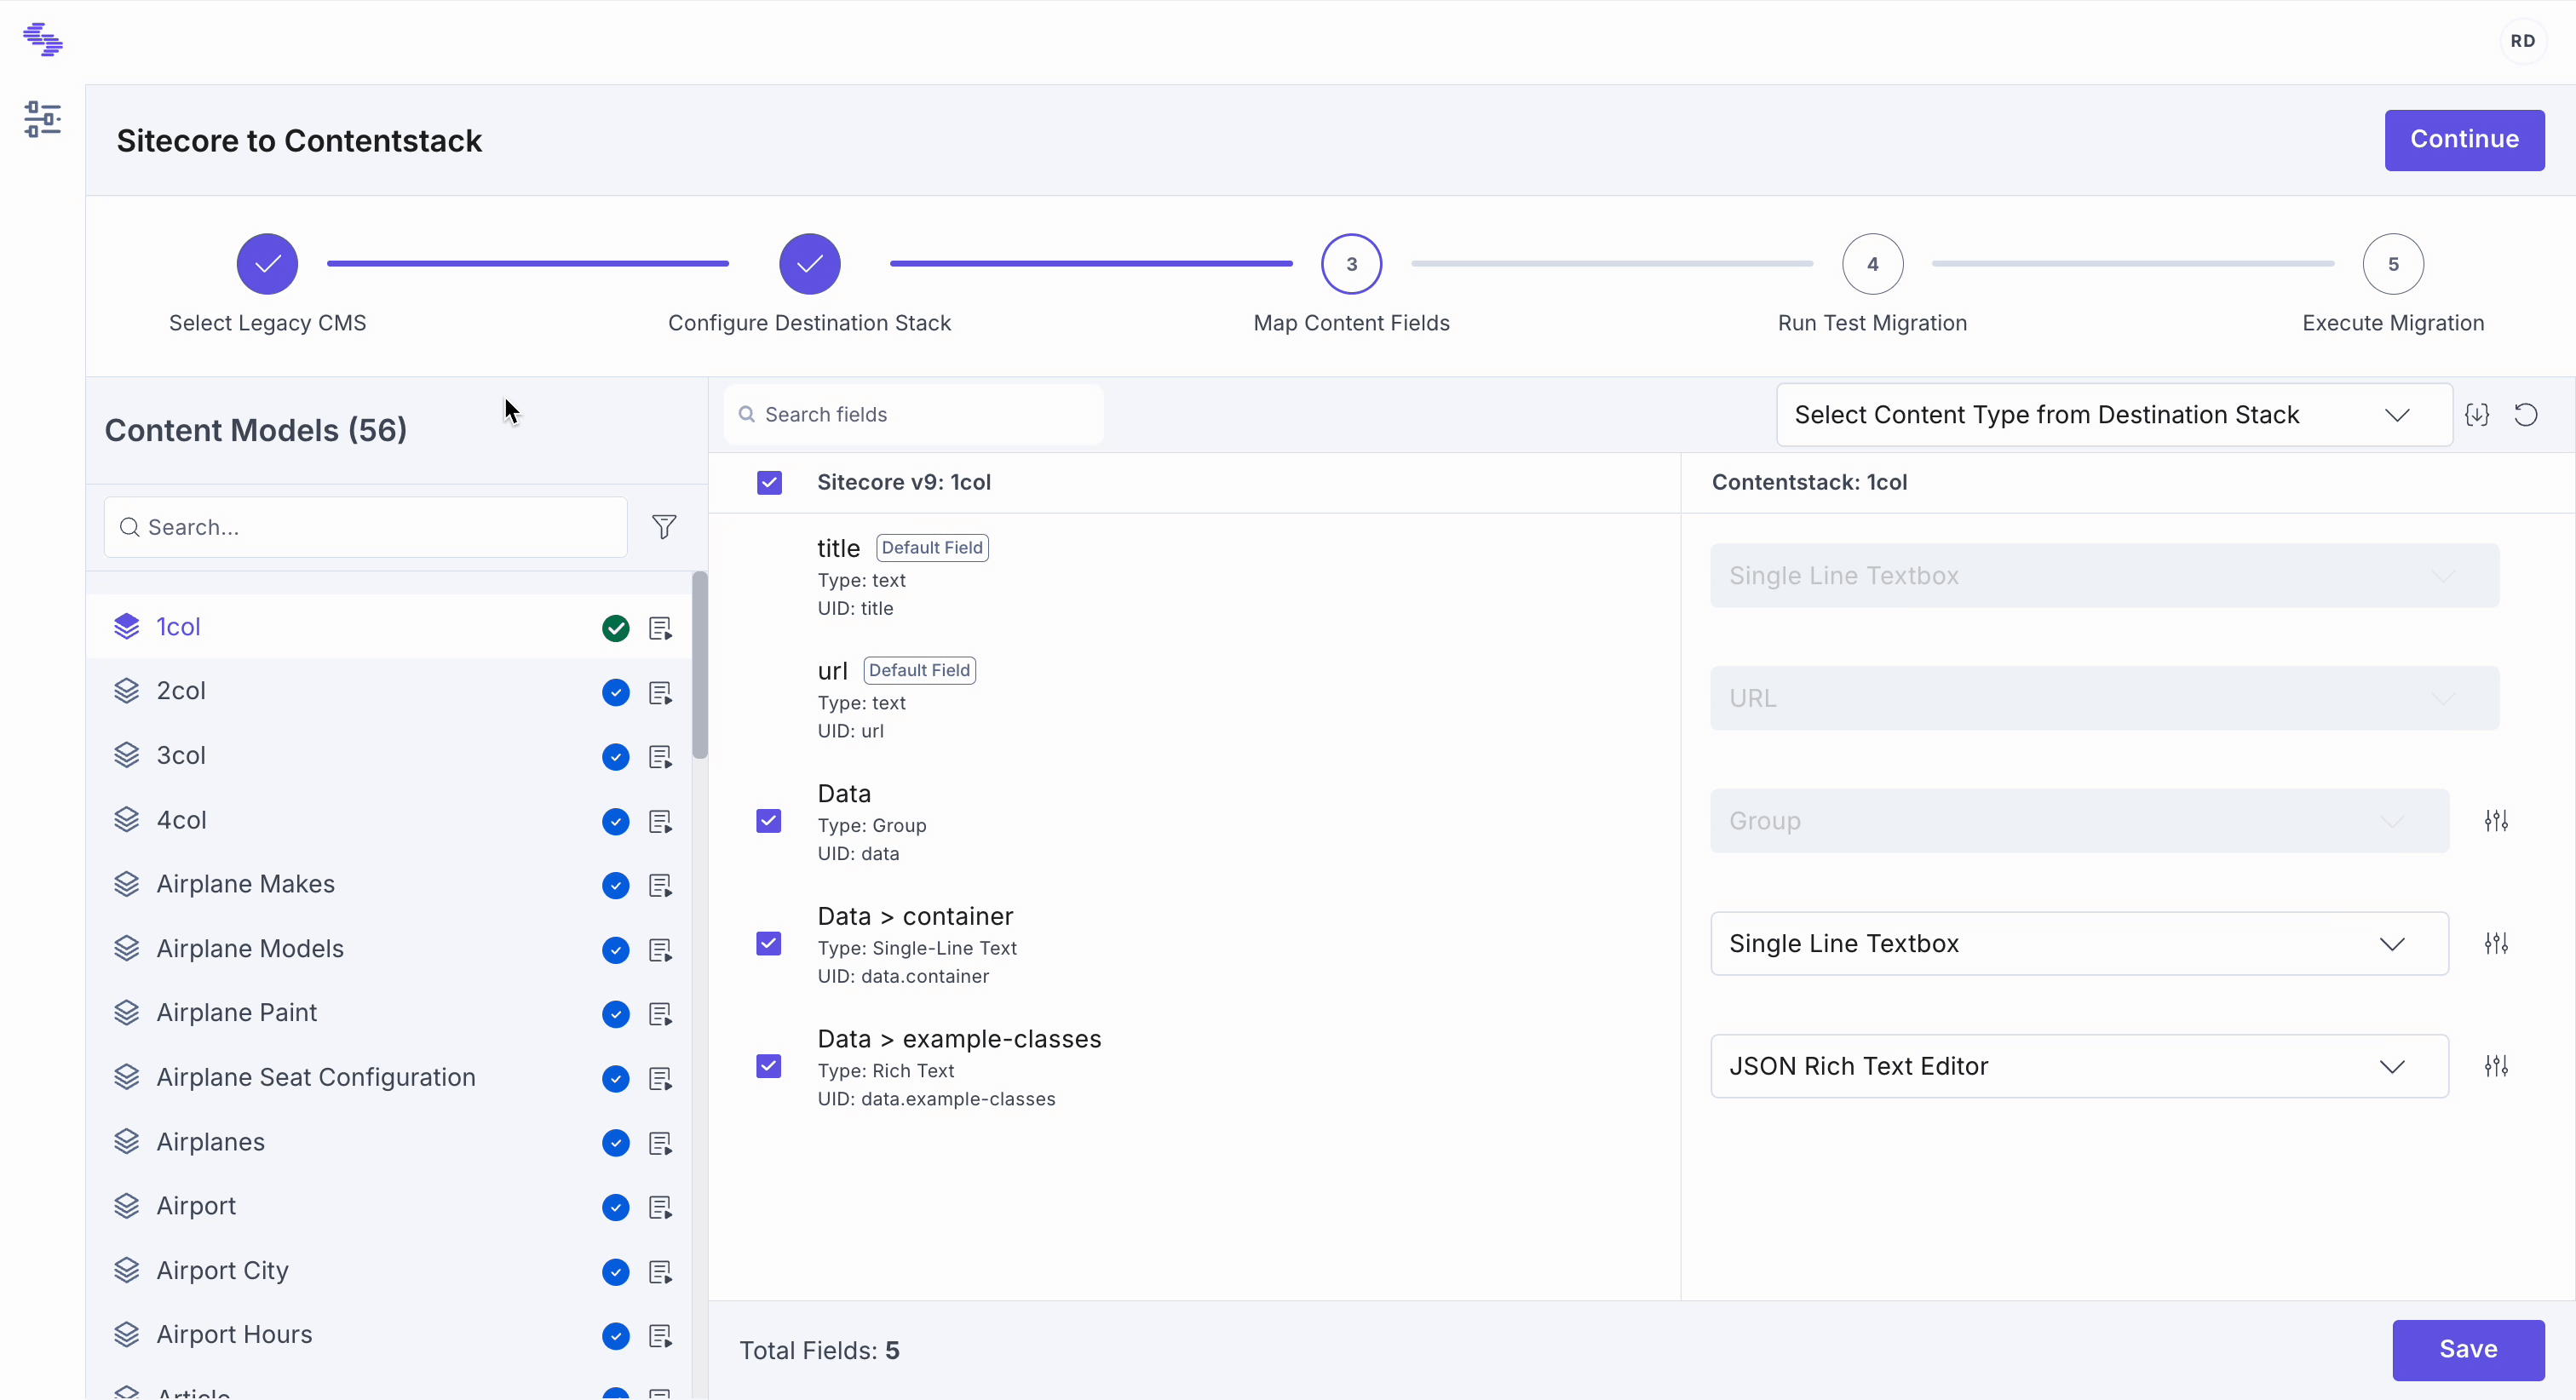The height and width of the screenshot is (1400, 2576).
Task: Open the RD user avatar
Action: coord(2522,41)
